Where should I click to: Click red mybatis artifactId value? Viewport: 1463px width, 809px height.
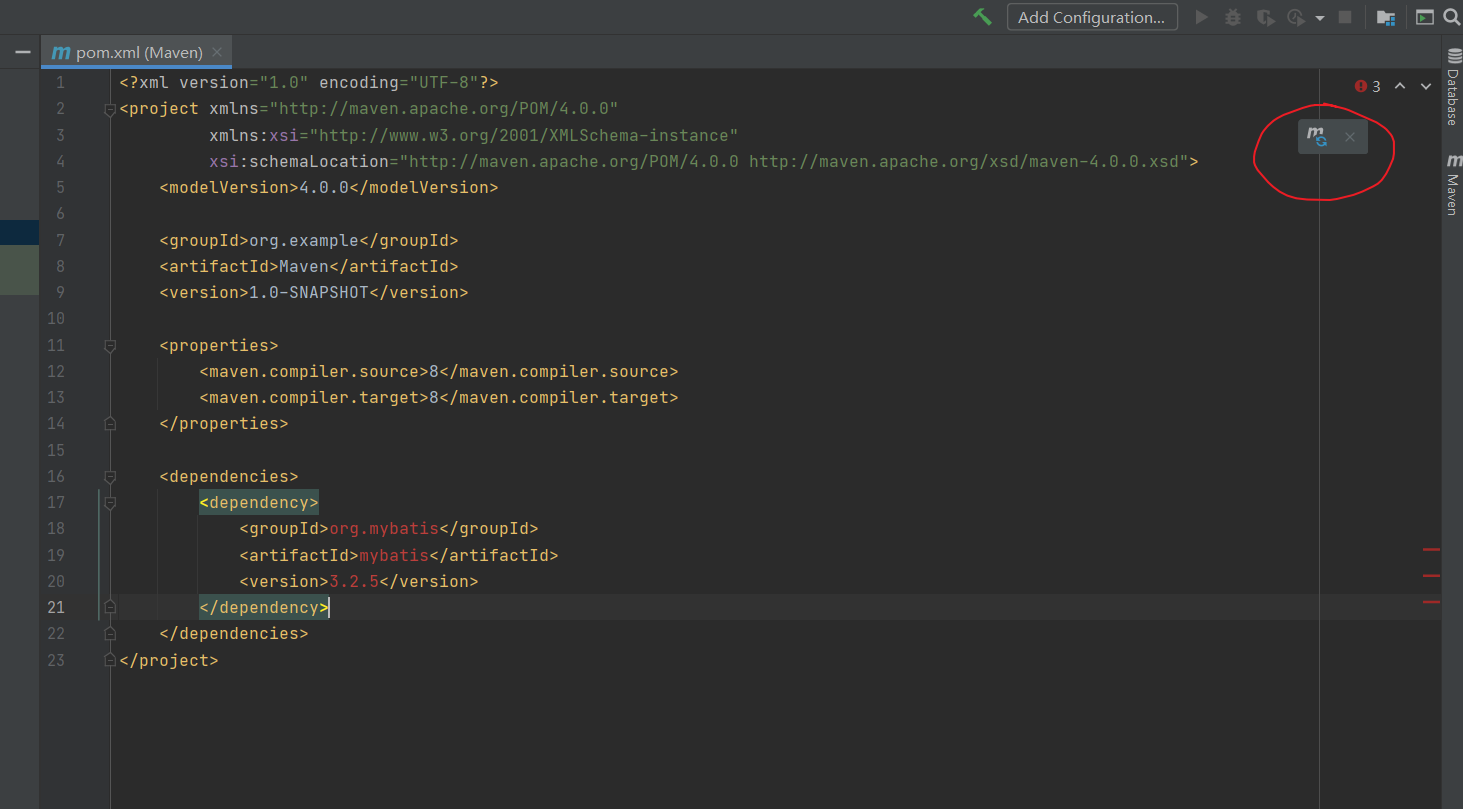click(394, 555)
